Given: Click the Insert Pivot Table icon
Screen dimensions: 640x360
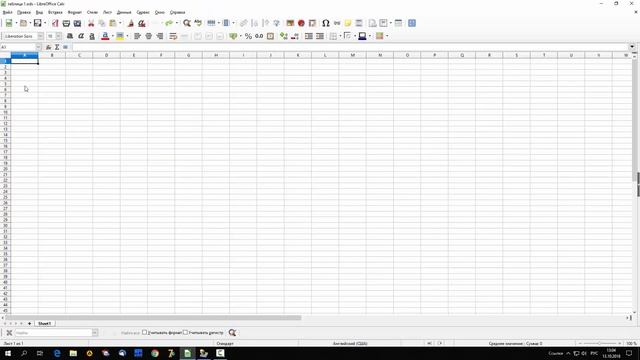Looking at the screenshot, I should (x=312, y=23).
